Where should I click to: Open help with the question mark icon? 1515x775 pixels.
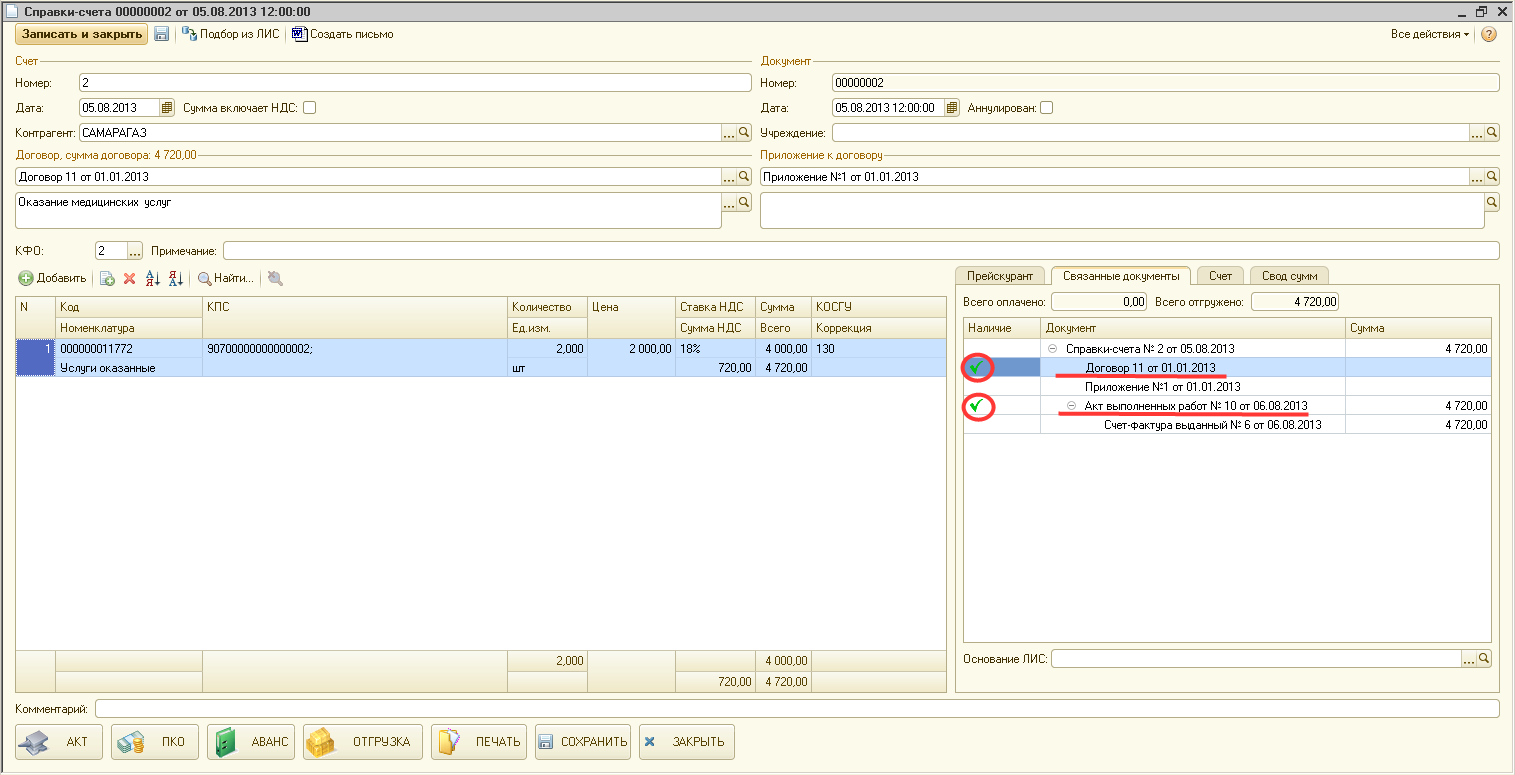pos(1489,34)
